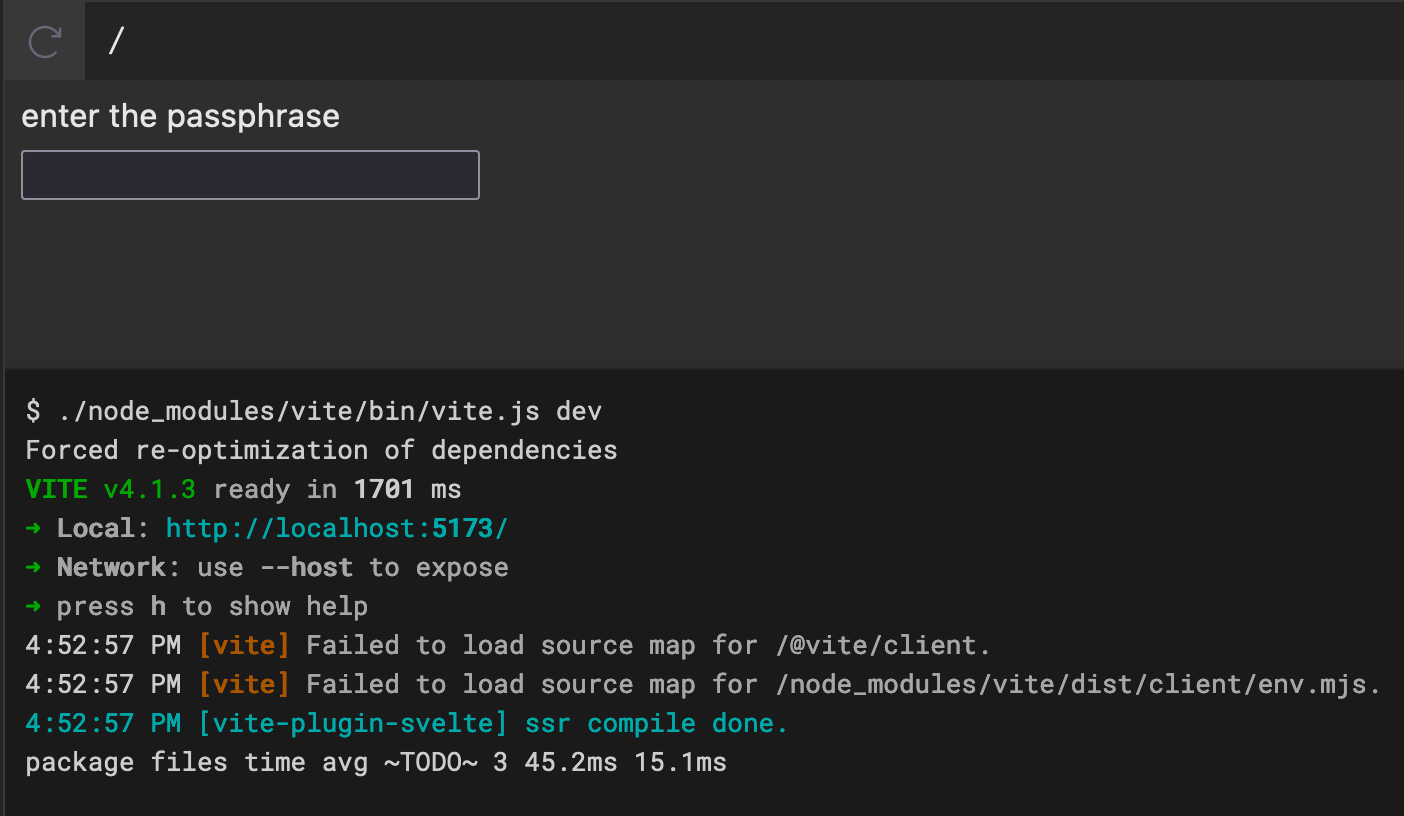This screenshot has height=816, width=1404.
Task: Click the "package files time avg" stats line
Action: (376, 762)
